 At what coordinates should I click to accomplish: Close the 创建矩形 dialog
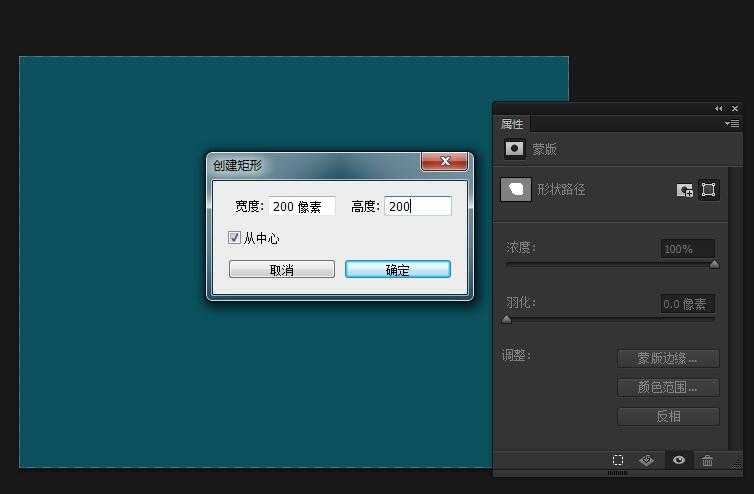(444, 161)
